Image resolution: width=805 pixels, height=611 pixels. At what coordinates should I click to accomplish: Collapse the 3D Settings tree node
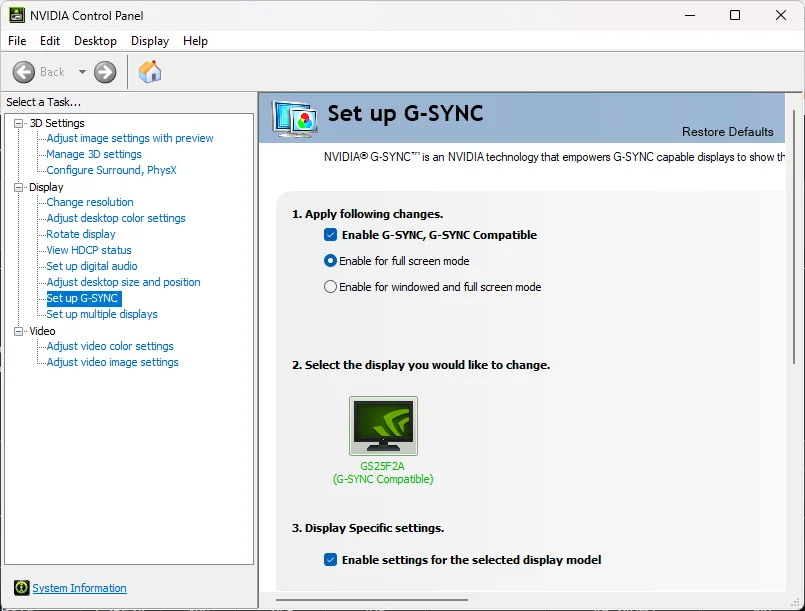[x=18, y=123]
